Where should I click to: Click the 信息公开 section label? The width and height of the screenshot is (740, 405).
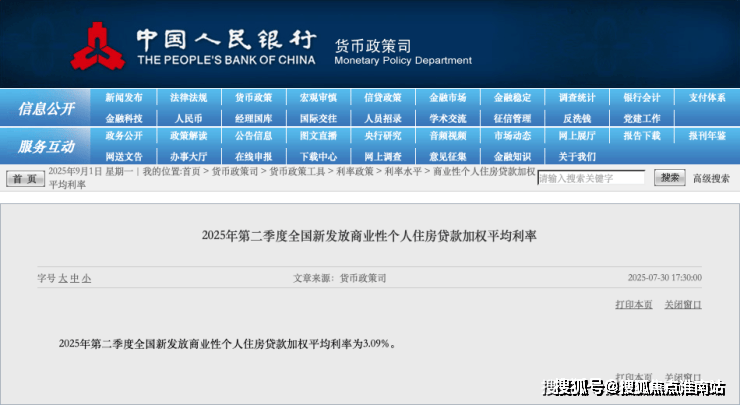pyautogui.click(x=46, y=109)
